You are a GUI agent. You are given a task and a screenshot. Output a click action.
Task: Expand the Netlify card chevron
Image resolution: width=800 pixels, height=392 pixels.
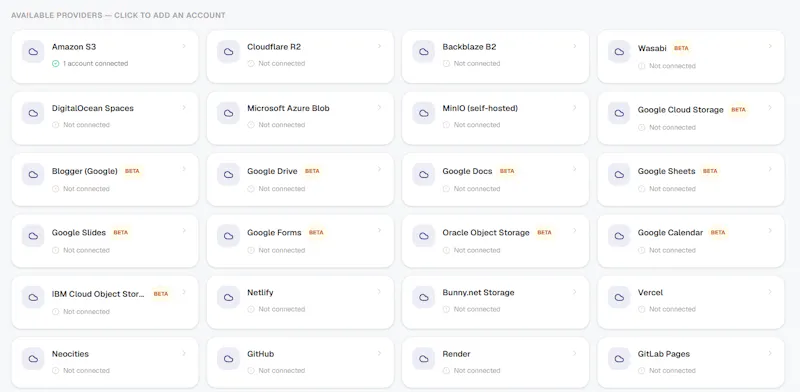[x=379, y=291]
